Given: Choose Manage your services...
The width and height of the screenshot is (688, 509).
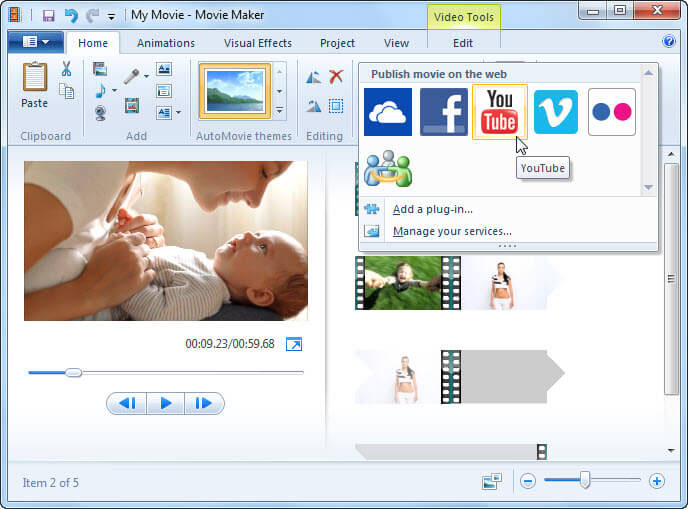Looking at the screenshot, I should click(452, 231).
